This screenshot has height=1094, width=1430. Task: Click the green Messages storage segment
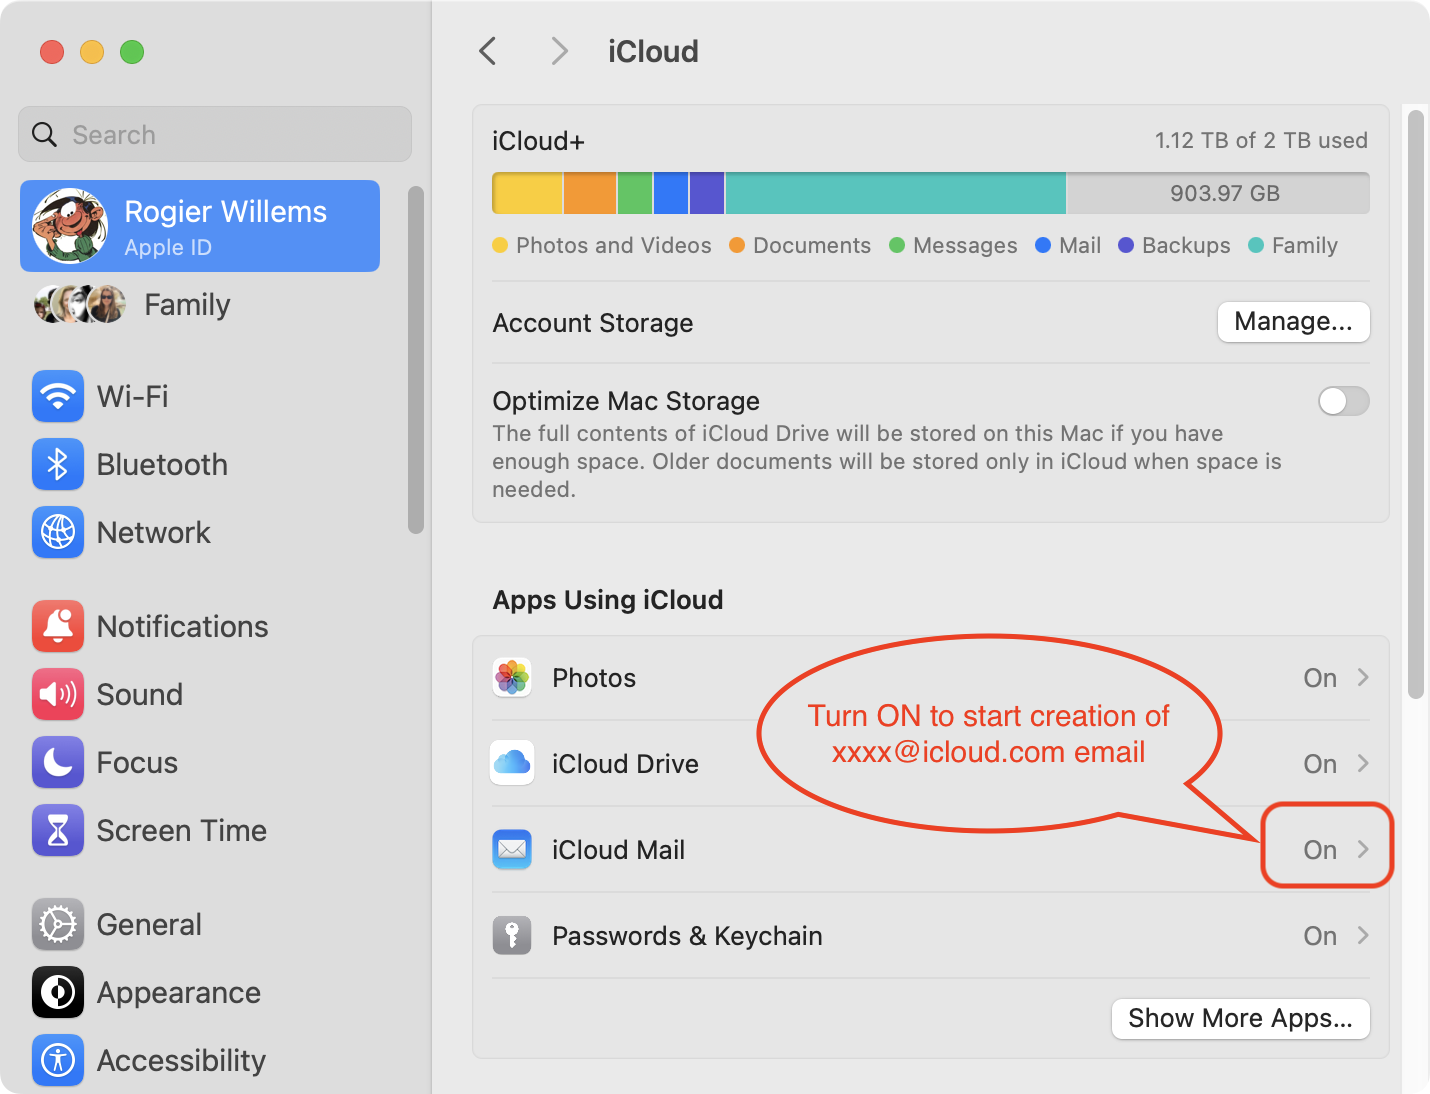coord(635,193)
